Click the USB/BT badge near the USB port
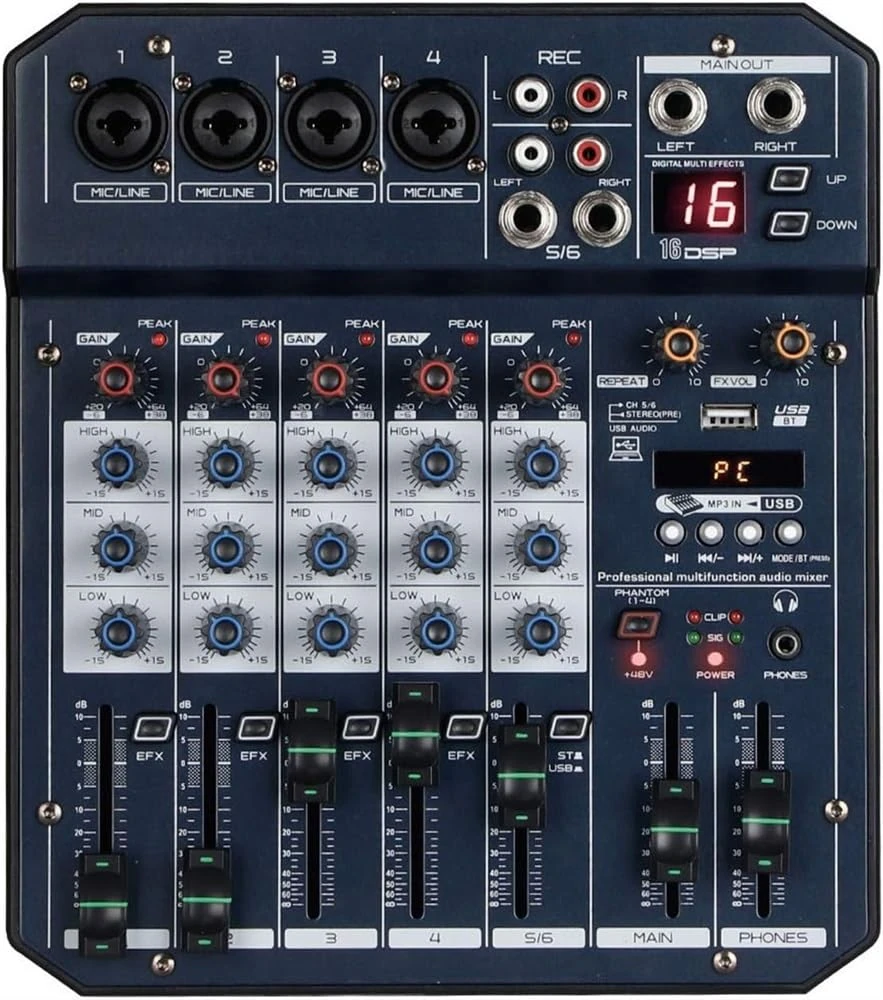Viewport: 883px width, 1000px height. click(x=789, y=416)
